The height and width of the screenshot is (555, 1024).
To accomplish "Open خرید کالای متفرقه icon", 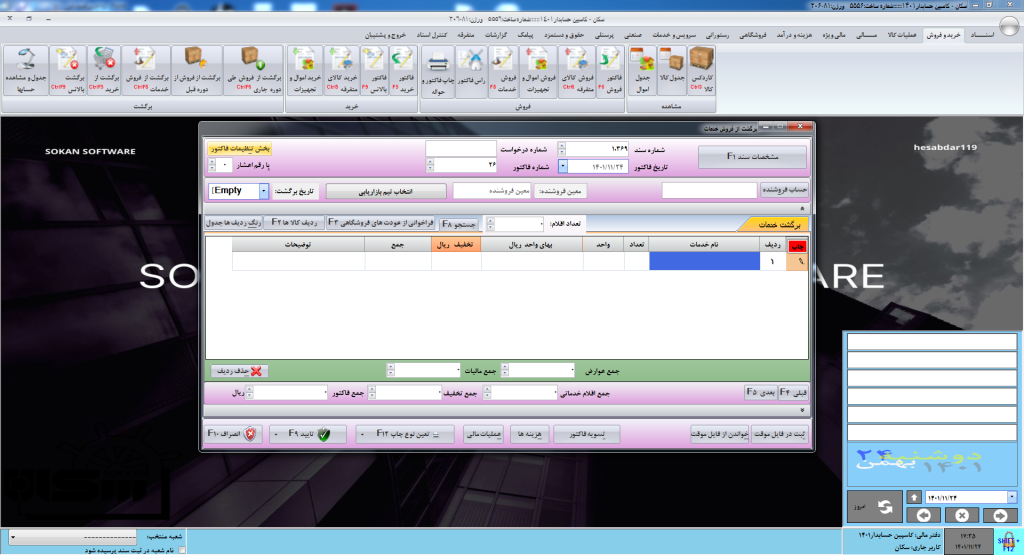I will coord(342,71).
